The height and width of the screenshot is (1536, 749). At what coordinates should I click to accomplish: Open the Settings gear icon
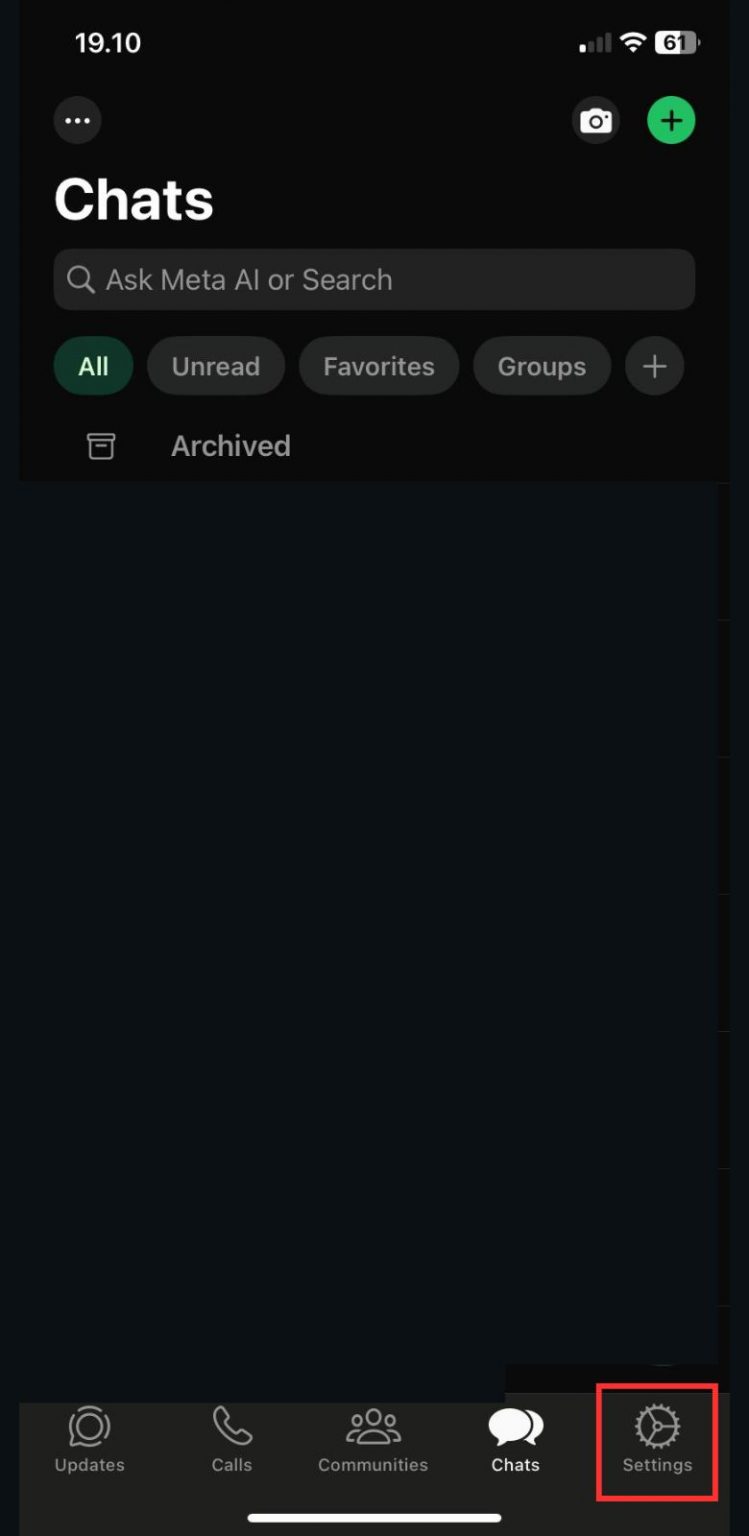click(657, 1427)
